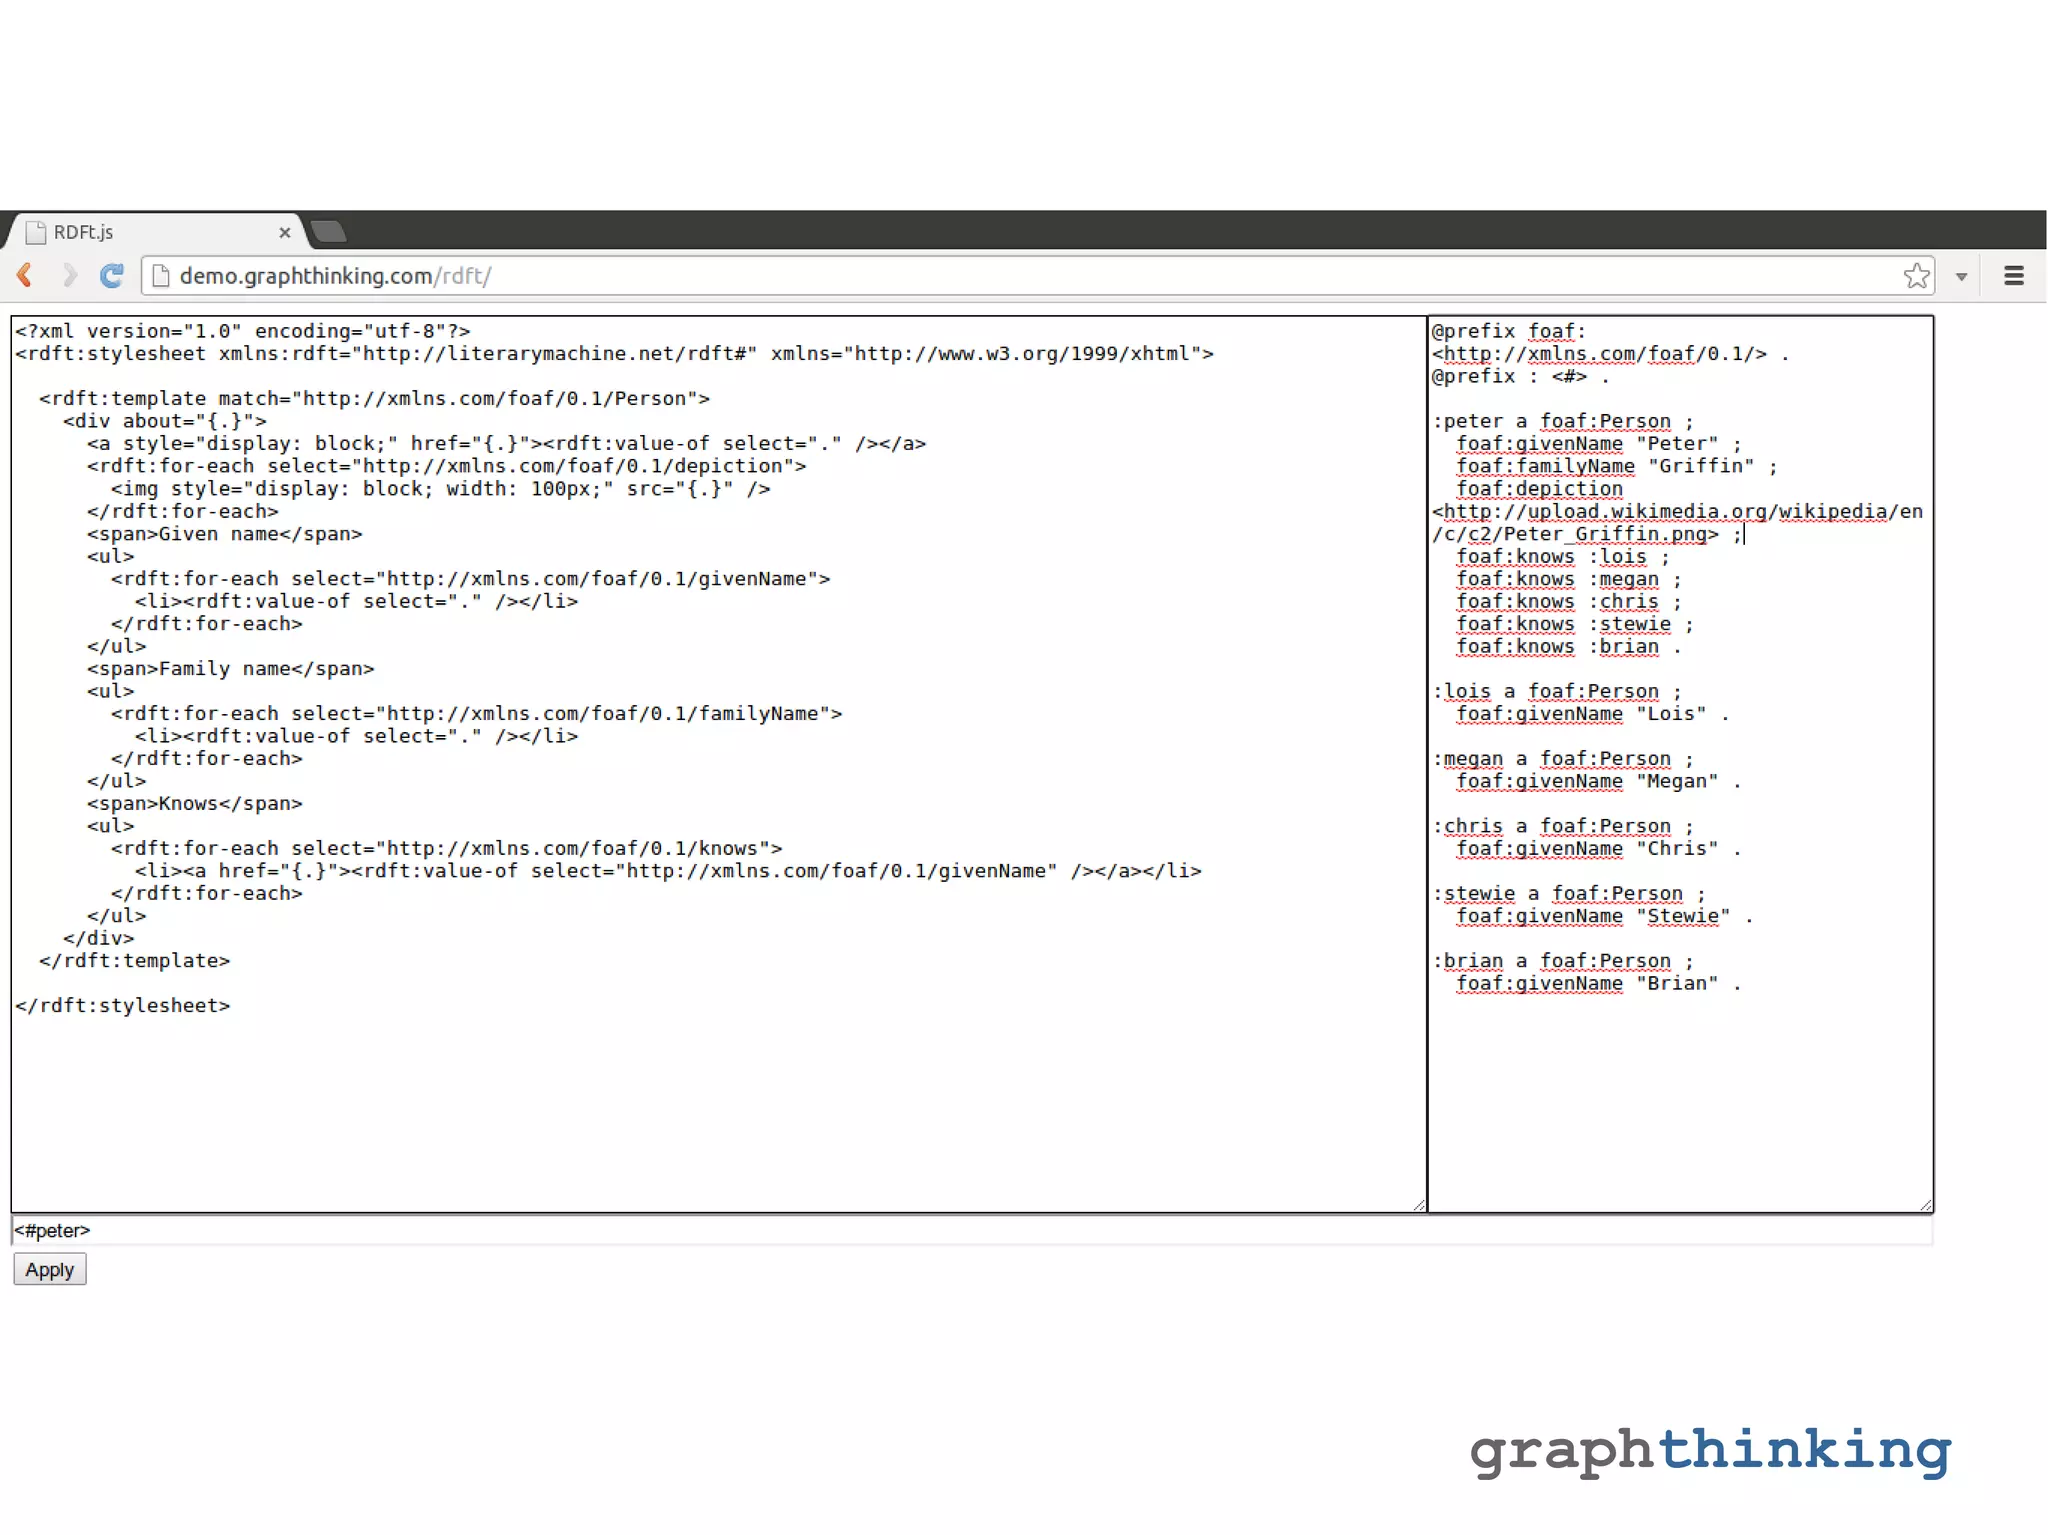Click the '@prefix foaf:' line
Image resolution: width=2048 pixels, height=1535 pixels.
1509,331
